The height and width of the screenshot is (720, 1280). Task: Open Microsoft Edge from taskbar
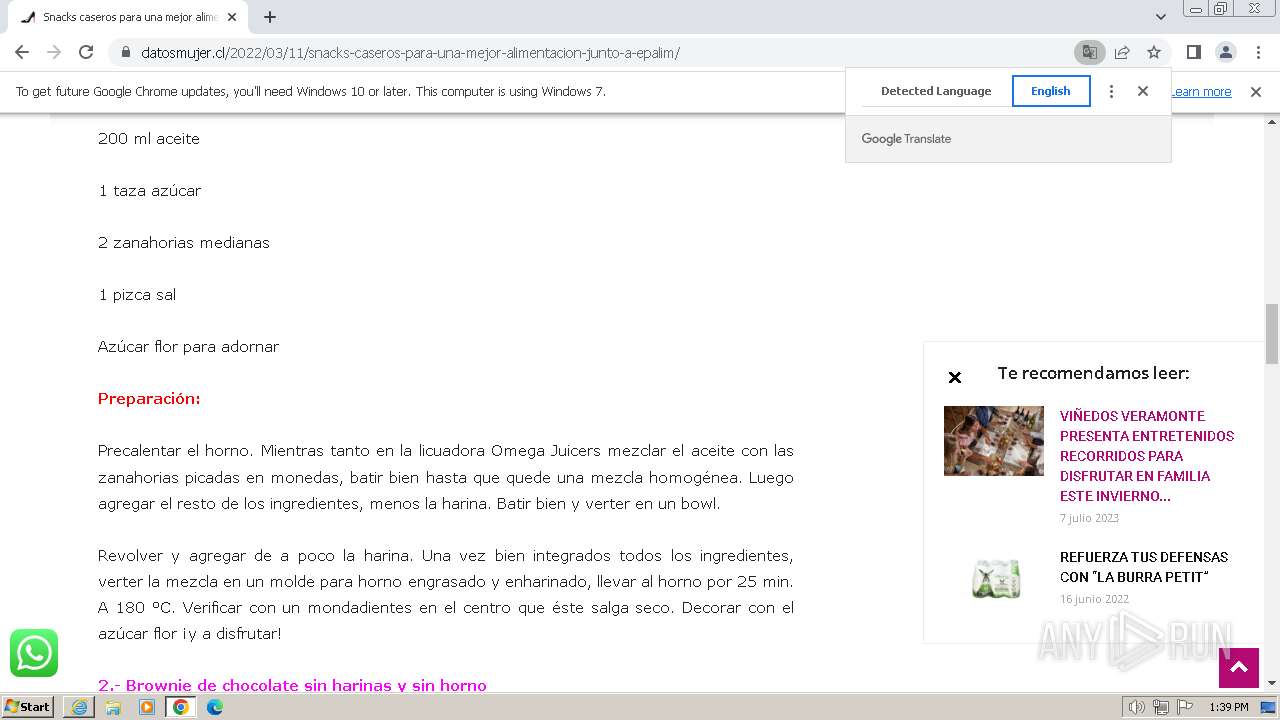(215, 707)
